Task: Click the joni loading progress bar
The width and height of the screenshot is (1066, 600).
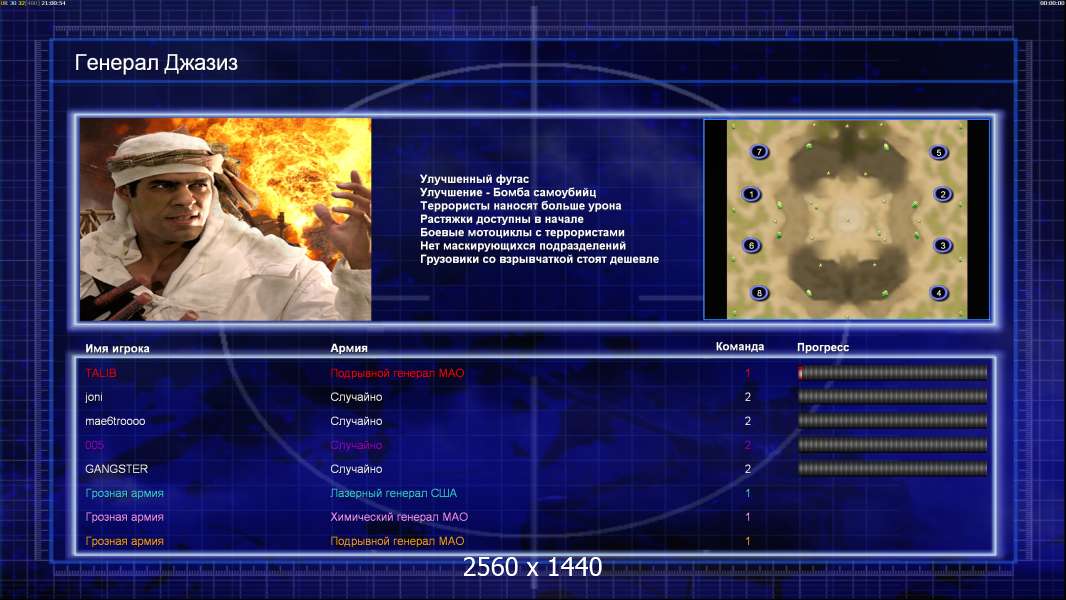Action: [893, 396]
